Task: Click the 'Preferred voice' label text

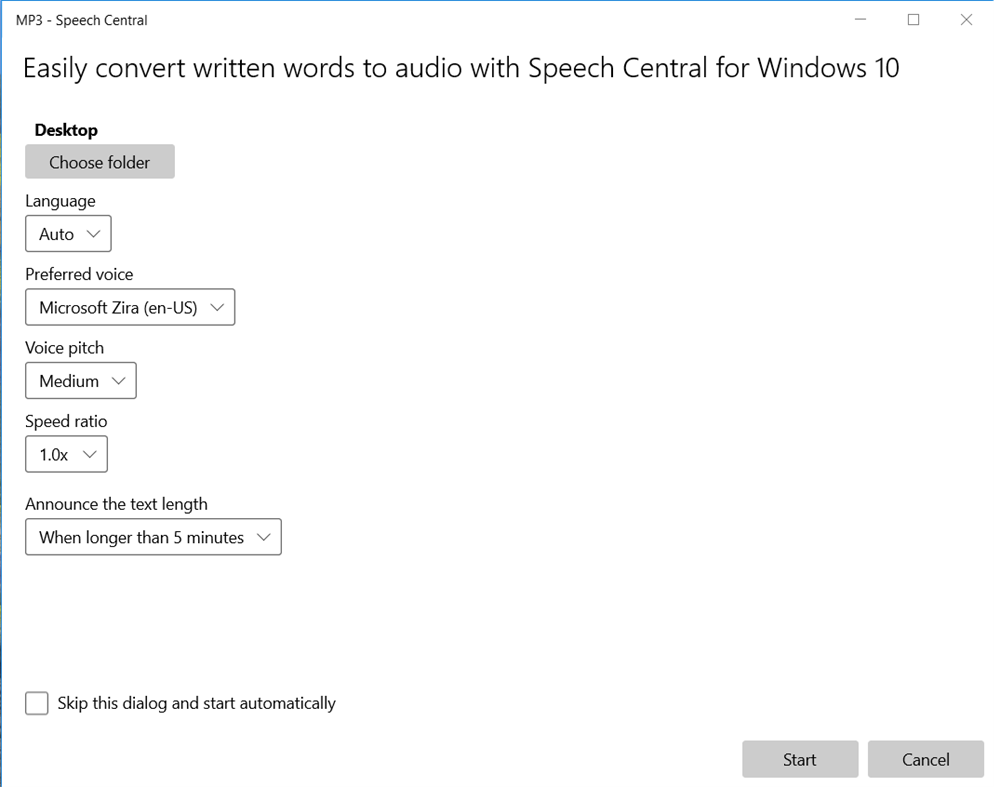Action: [79, 274]
